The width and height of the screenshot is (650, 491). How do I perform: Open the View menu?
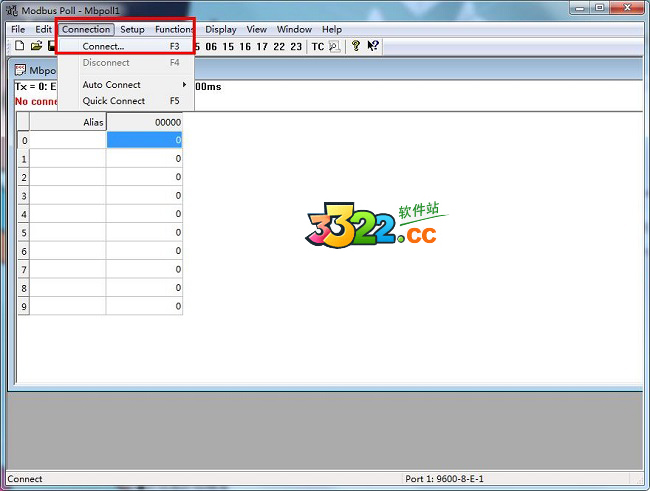pos(257,30)
